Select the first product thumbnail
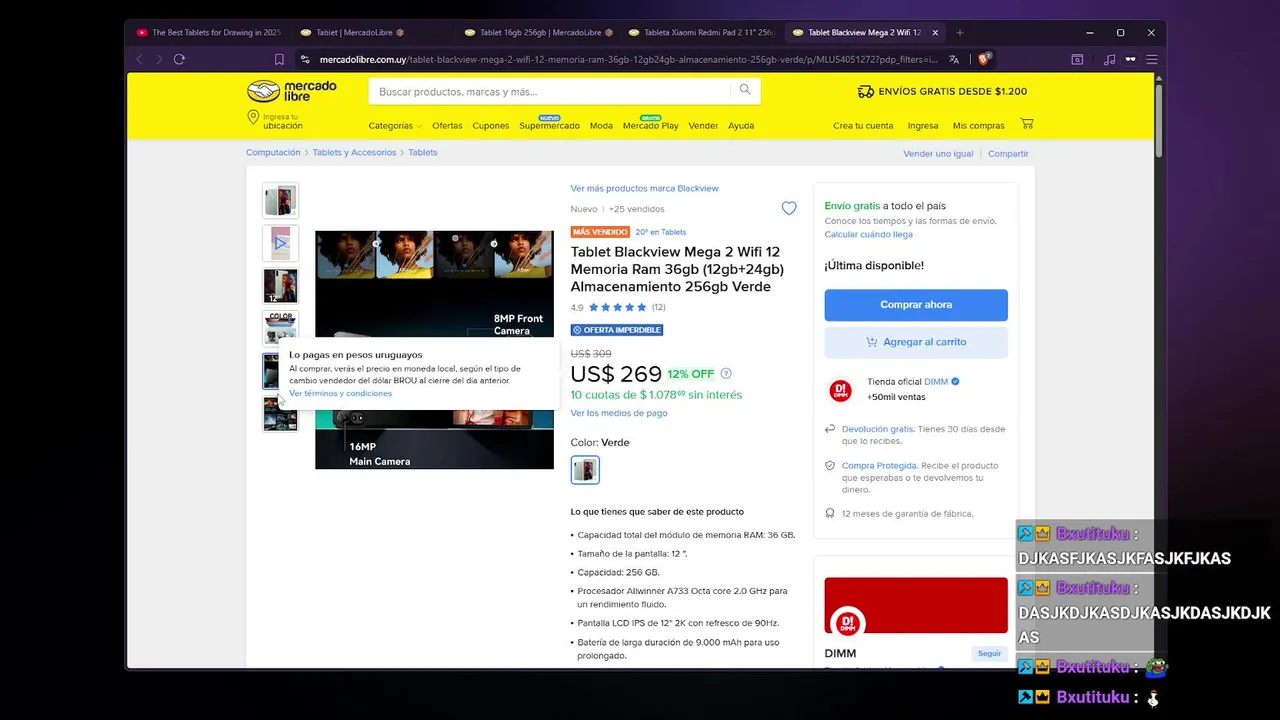The height and width of the screenshot is (720, 1280). pyautogui.click(x=280, y=200)
